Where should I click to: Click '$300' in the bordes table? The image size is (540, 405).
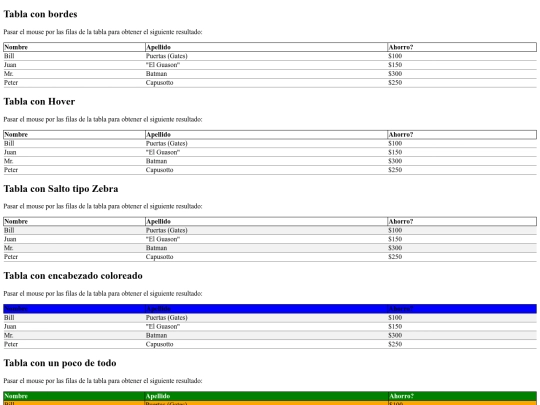pyautogui.click(x=395, y=74)
